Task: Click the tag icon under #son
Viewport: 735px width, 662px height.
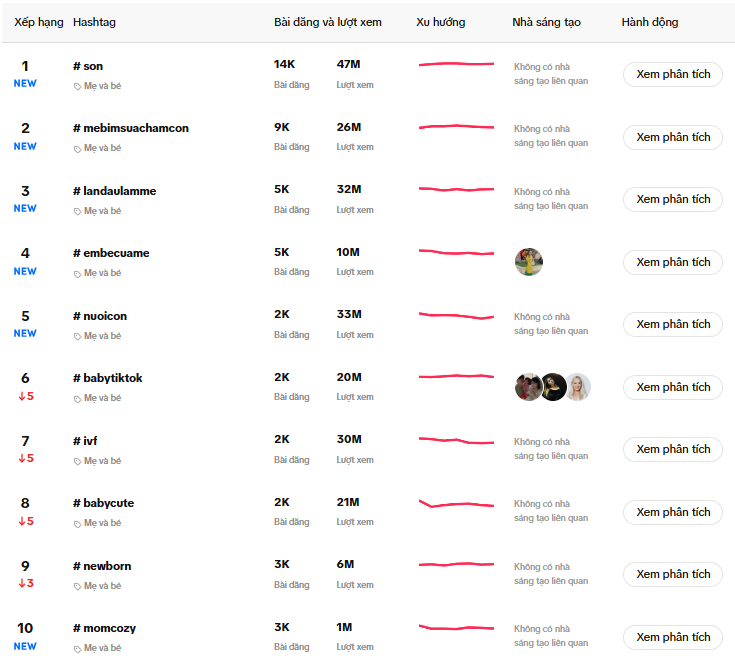Action: (78, 86)
